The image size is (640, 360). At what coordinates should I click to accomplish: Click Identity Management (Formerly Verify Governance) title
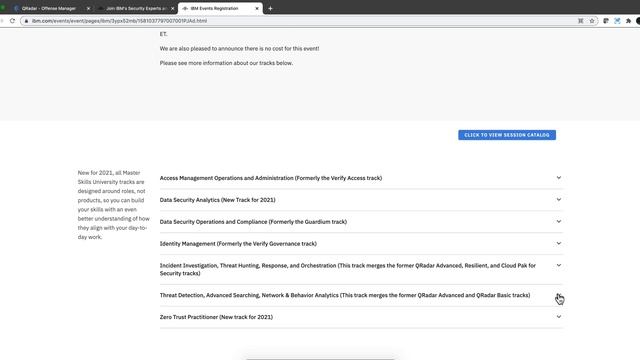pos(238,244)
